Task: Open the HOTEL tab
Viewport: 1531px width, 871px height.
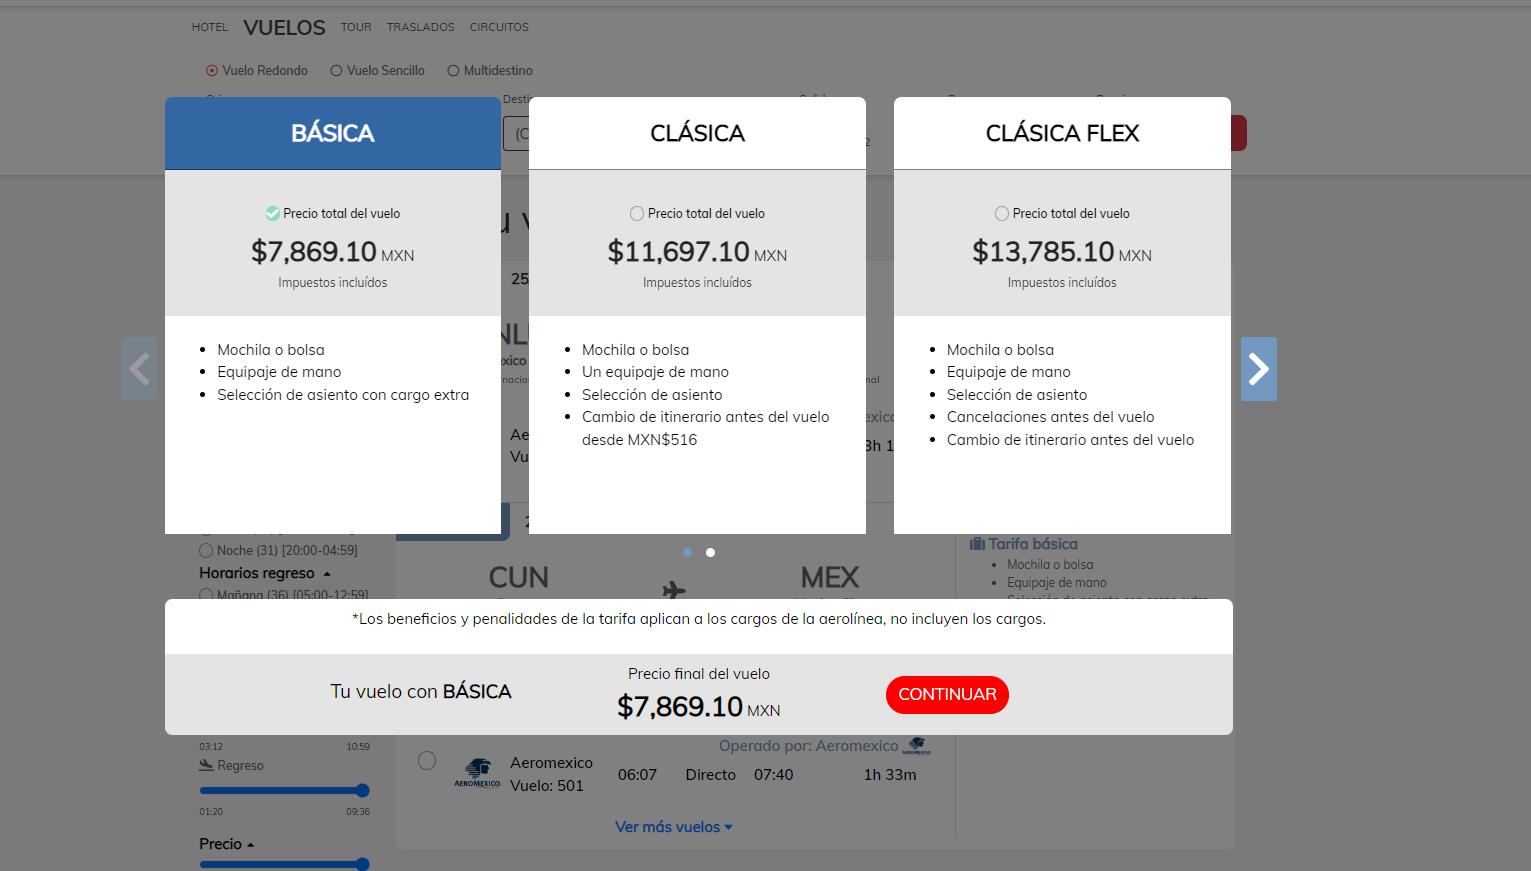Action: (x=210, y=27)
